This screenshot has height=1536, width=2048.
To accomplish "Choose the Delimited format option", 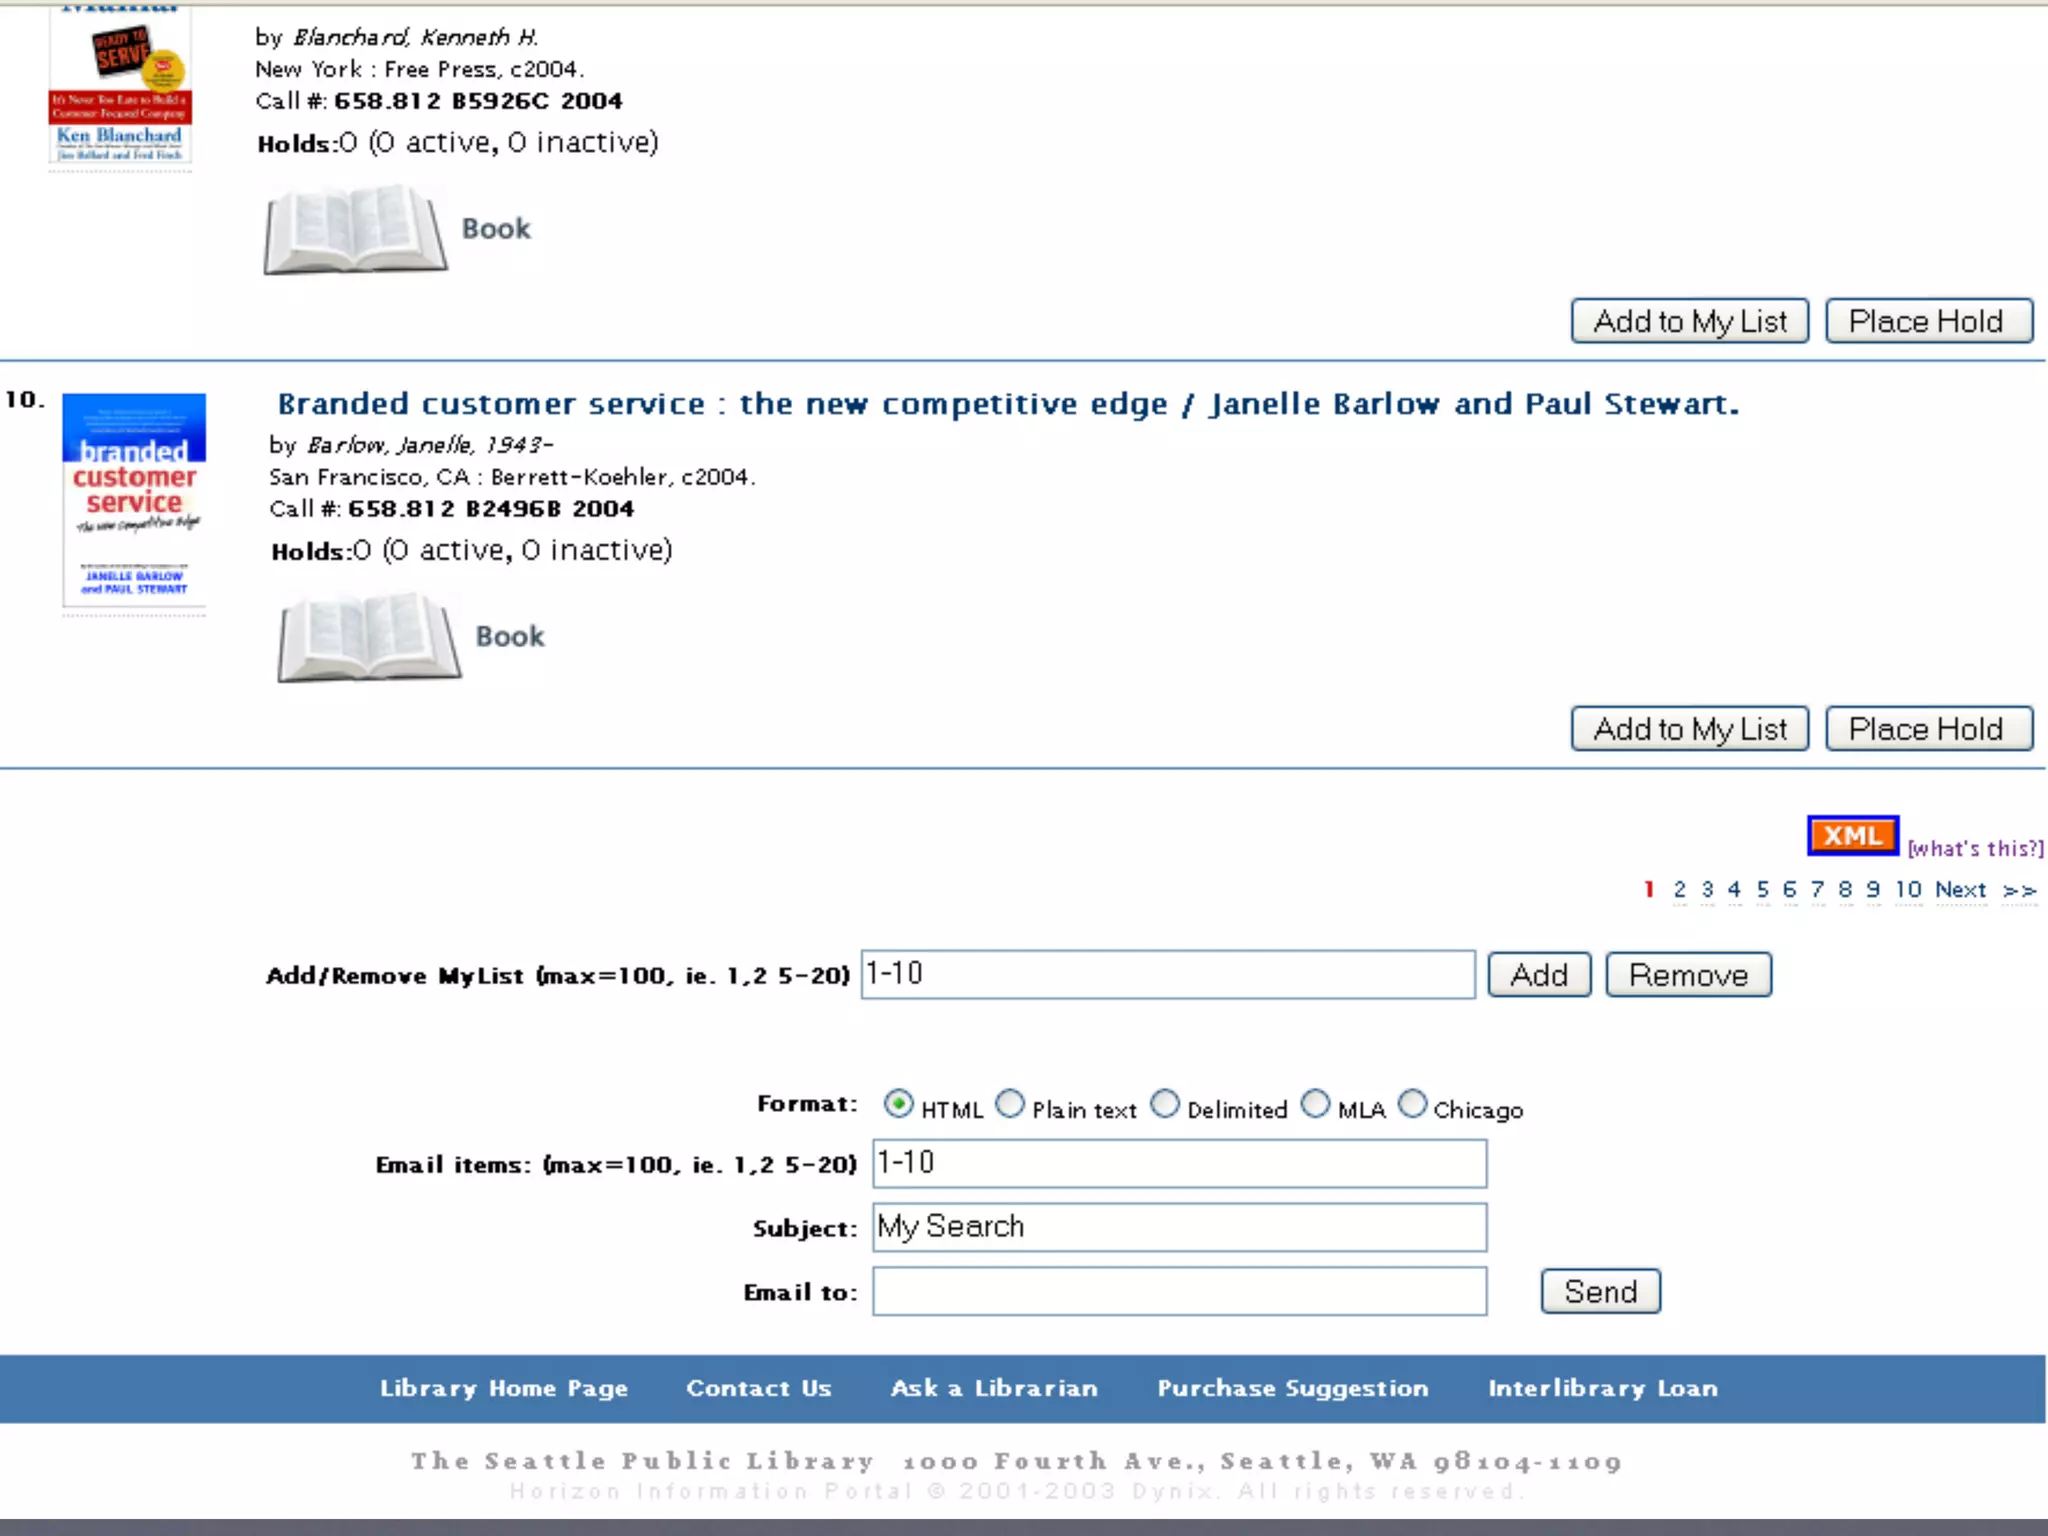I will point(1165,1104).
